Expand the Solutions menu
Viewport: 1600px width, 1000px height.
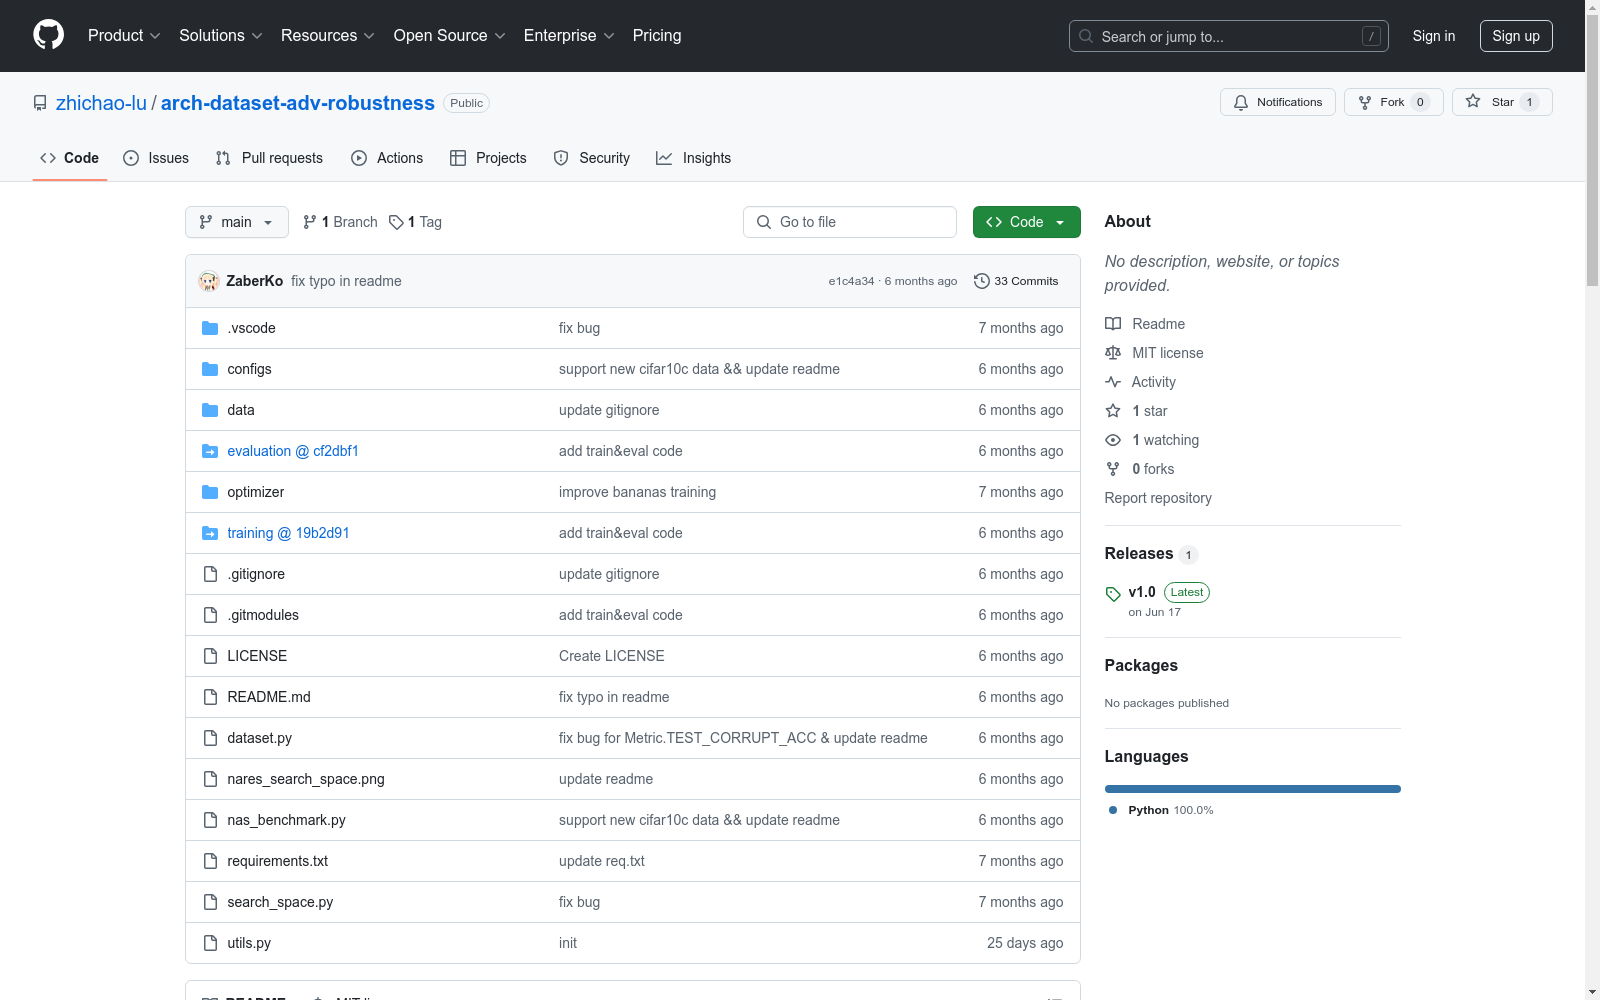(x=221, y=36)
